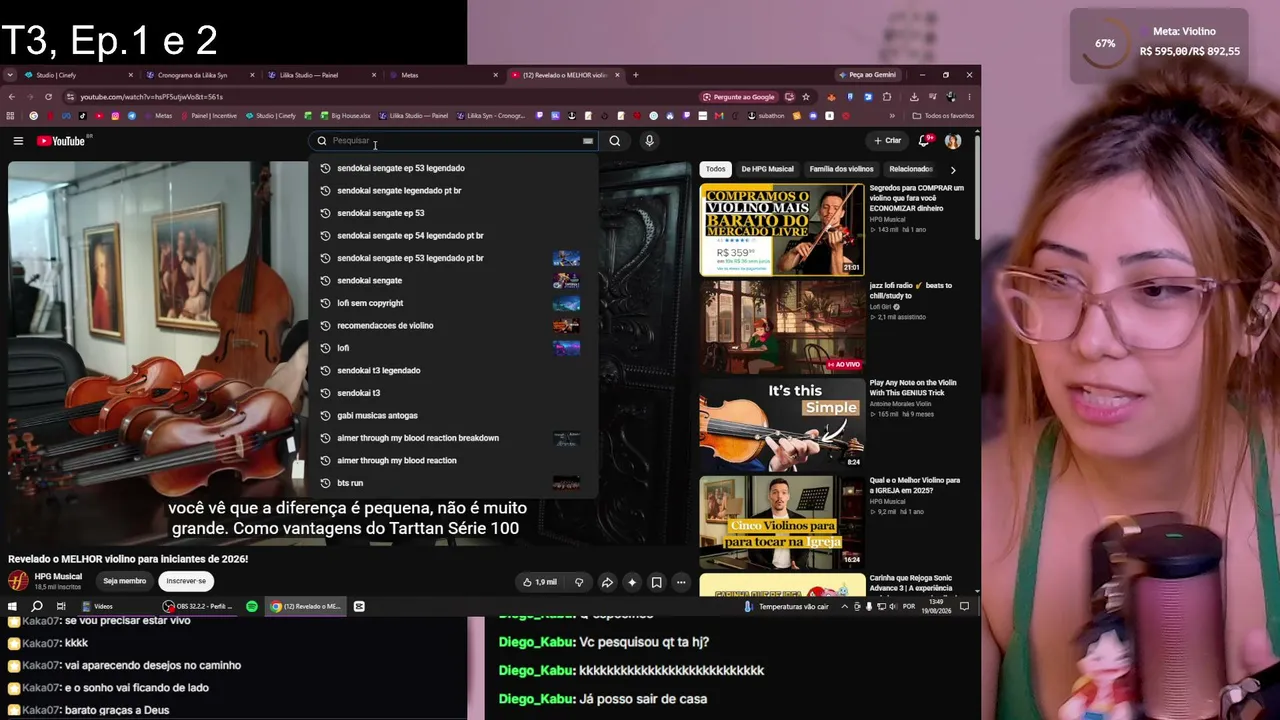The image size is (1280, 720).
Task: Select suggestion 'recomendacoes de violino'
Action: pos(453,326)
